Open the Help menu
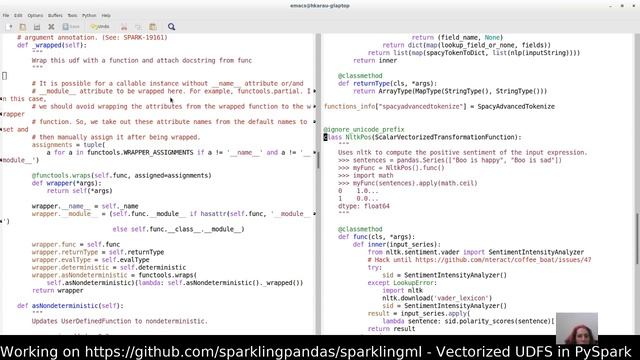Viewport: 640px width, 360px height. pyautogui.click(x=106, y=16)
